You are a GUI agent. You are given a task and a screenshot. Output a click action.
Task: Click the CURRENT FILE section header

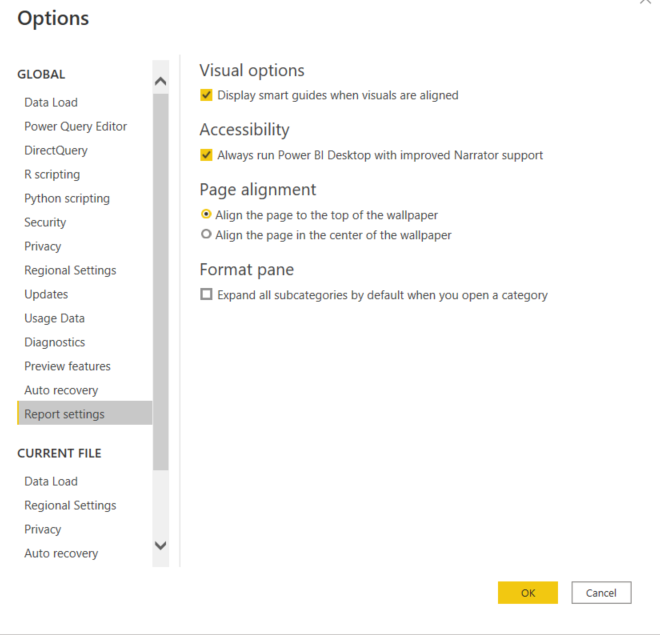(59, 453)
